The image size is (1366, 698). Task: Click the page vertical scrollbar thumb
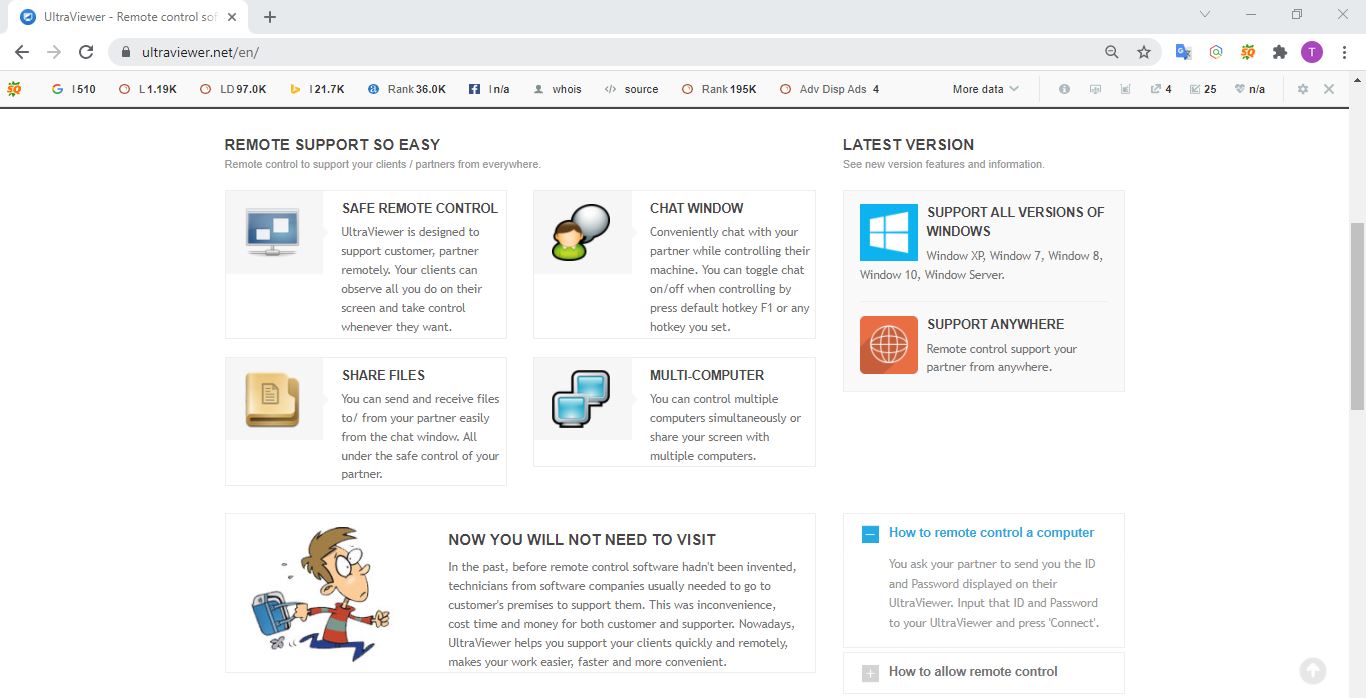pos(1357,316)
